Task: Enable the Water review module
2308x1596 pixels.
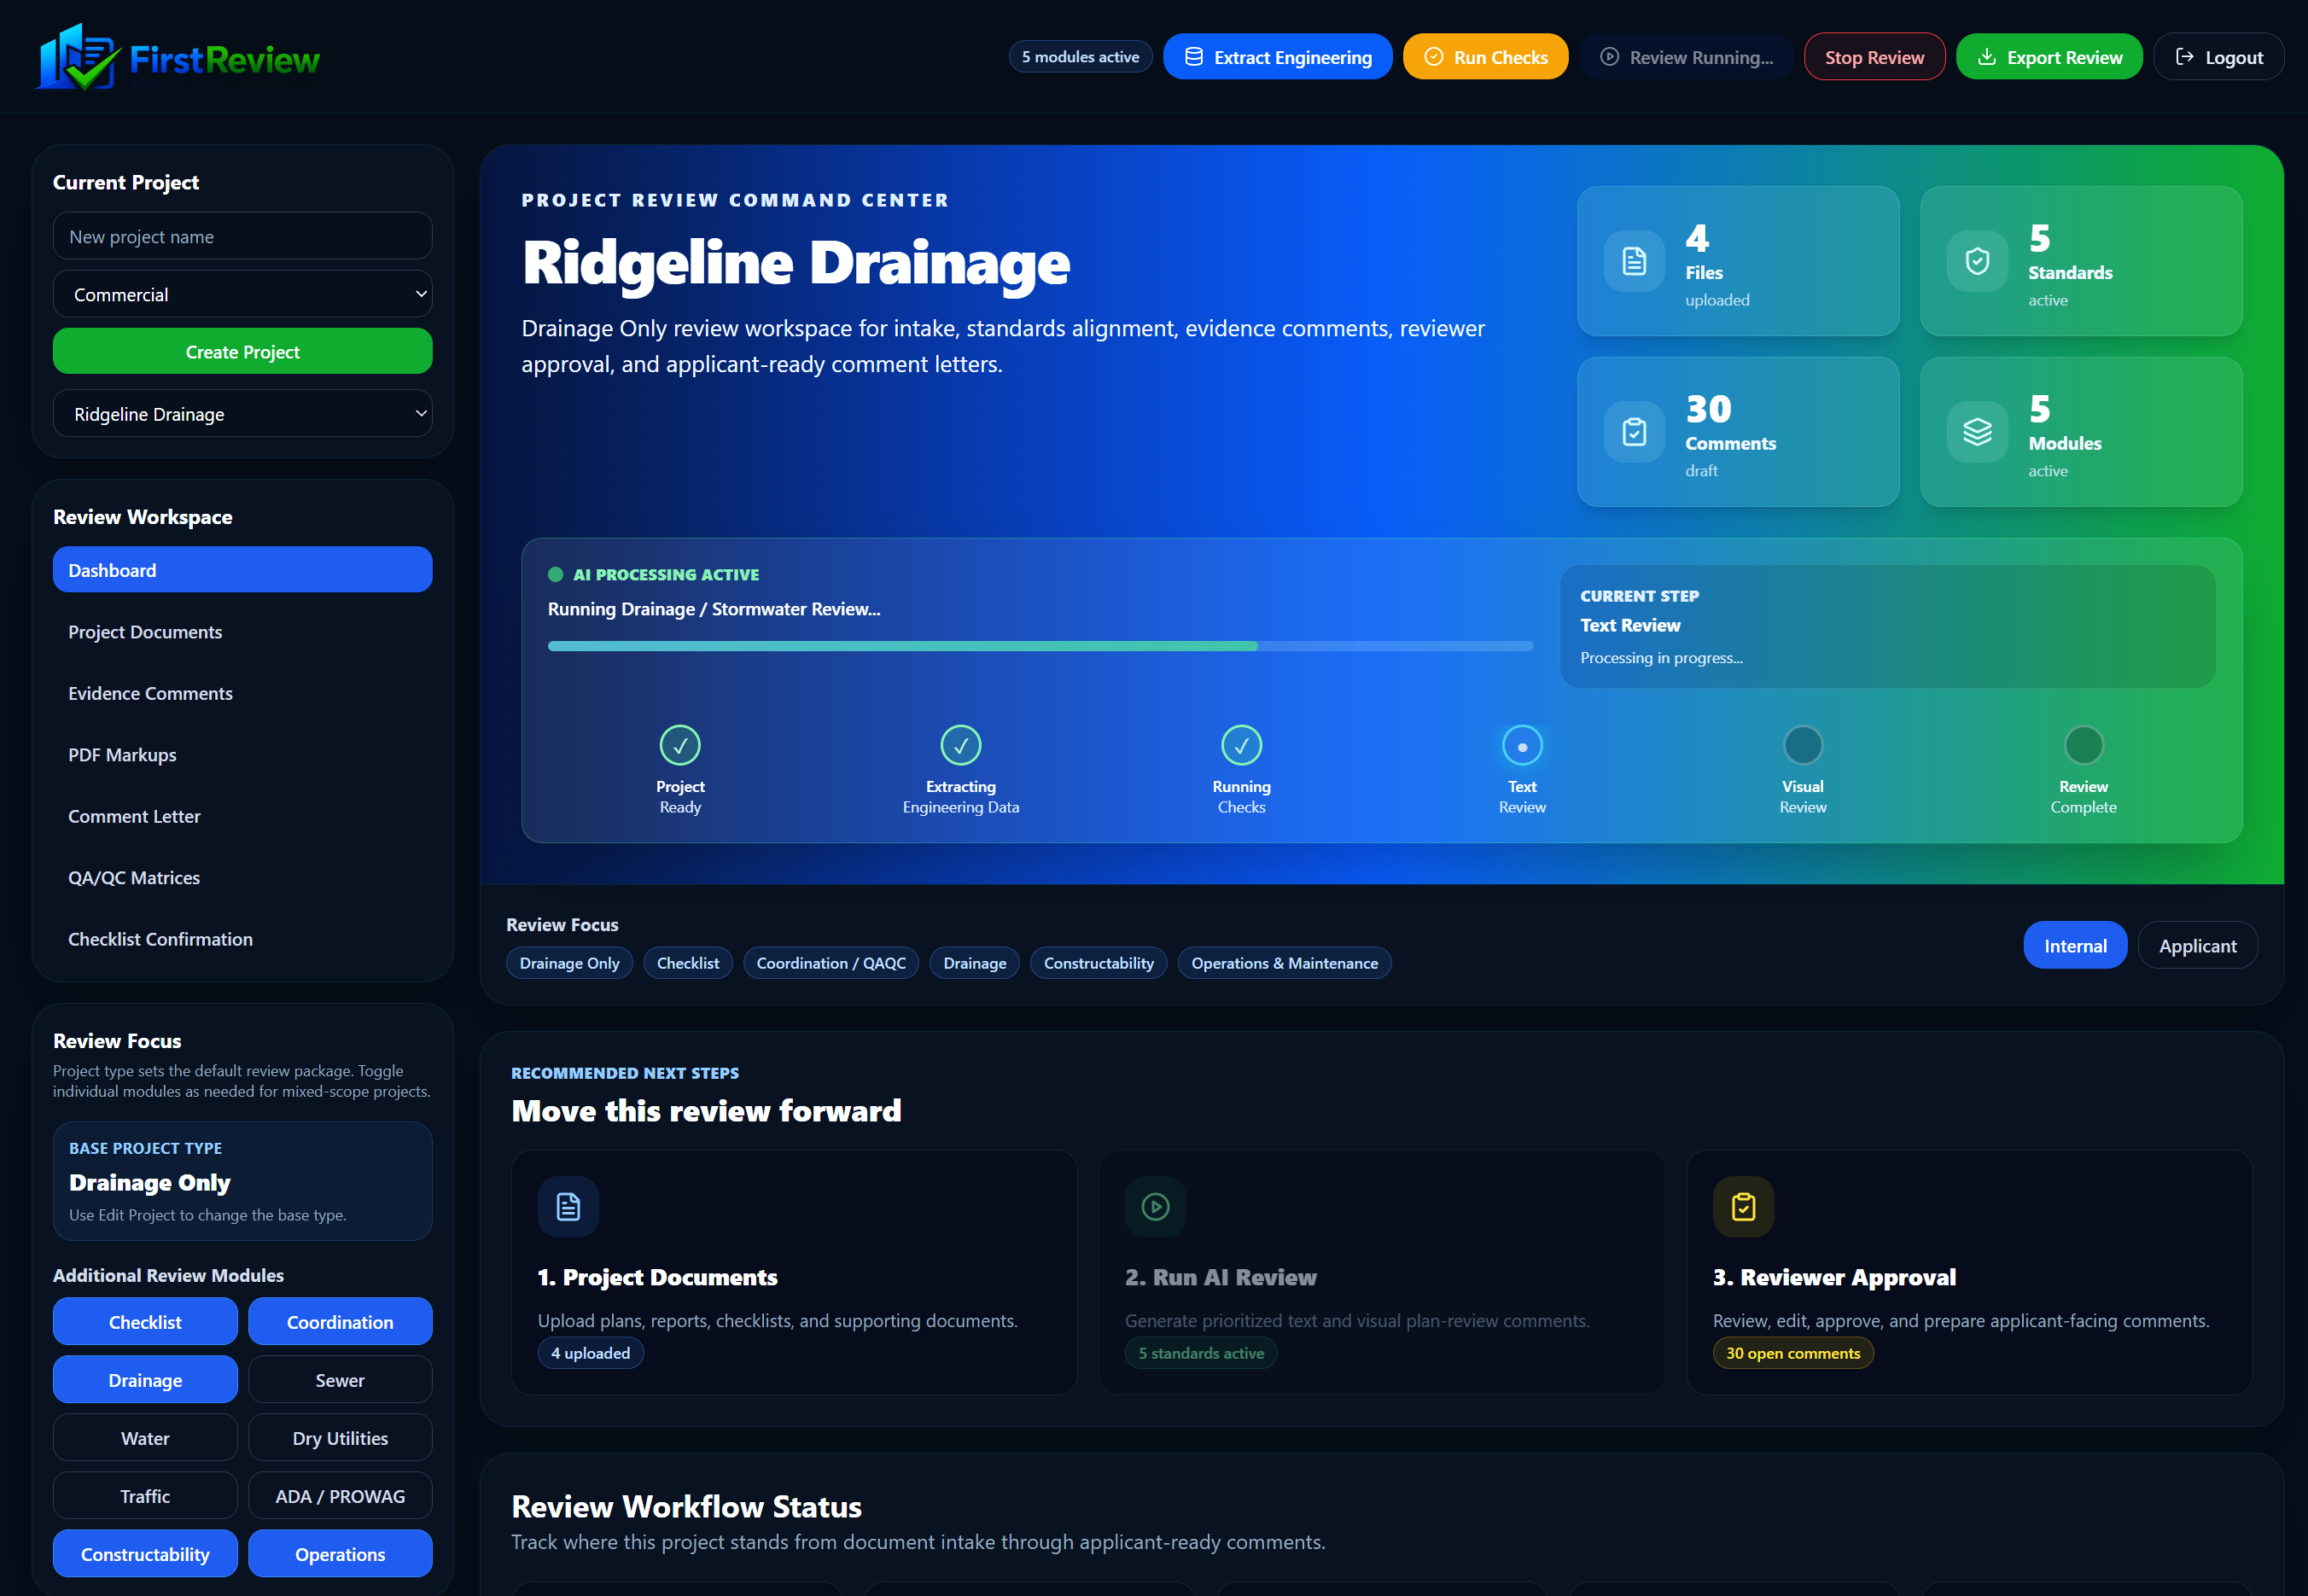Action: (145, 1438)
